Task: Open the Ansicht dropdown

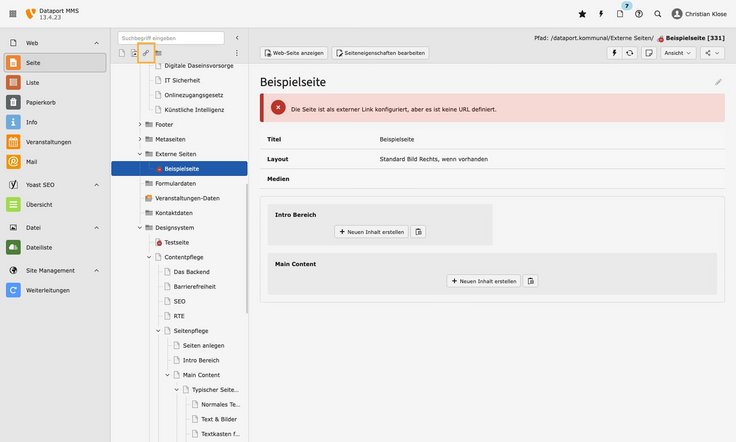Action: (x=678, y=53)
